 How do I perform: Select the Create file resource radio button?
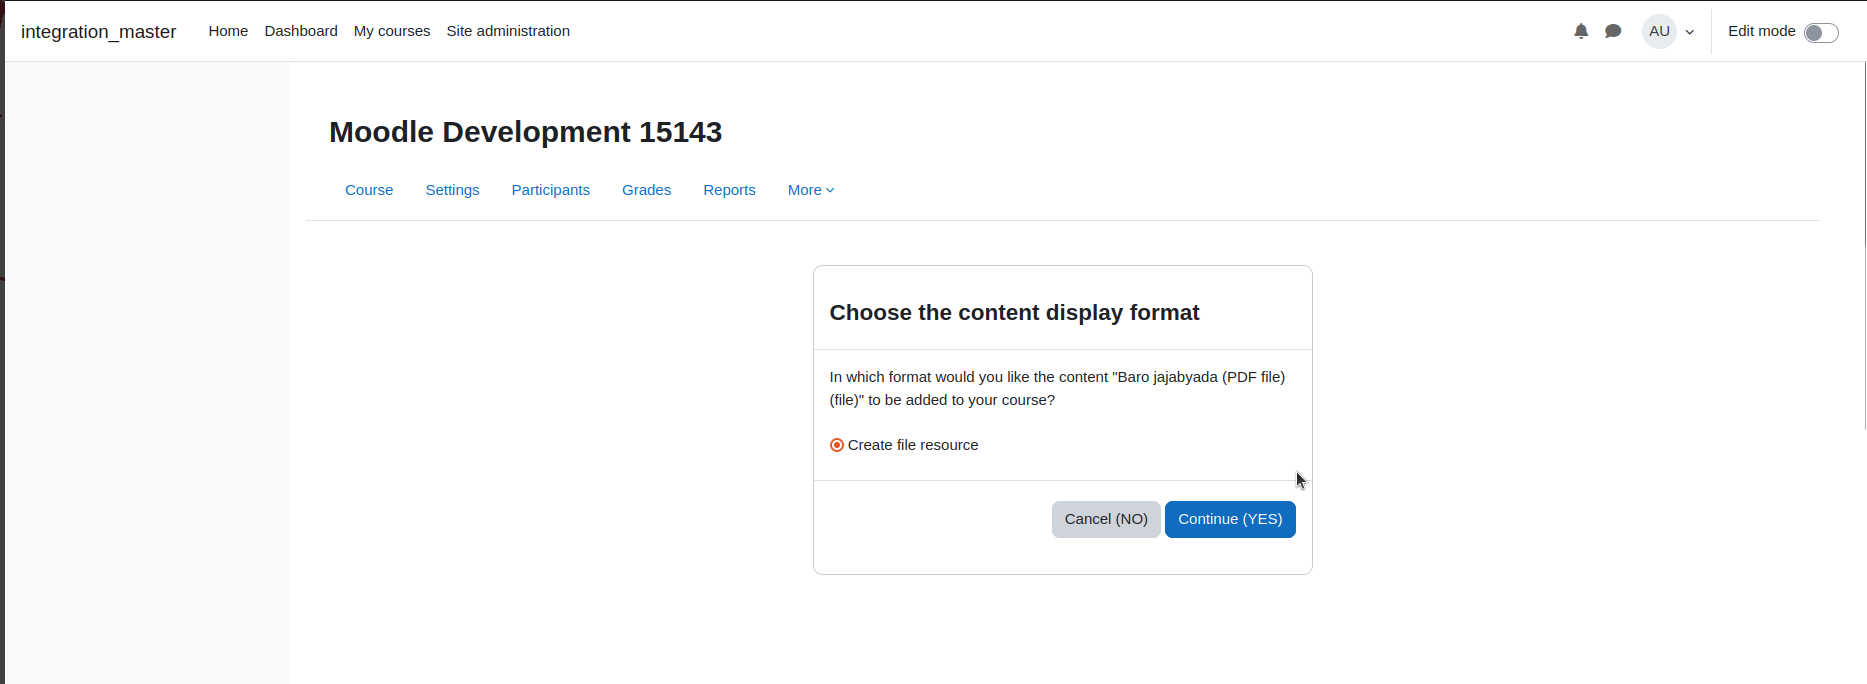(837, 445)
